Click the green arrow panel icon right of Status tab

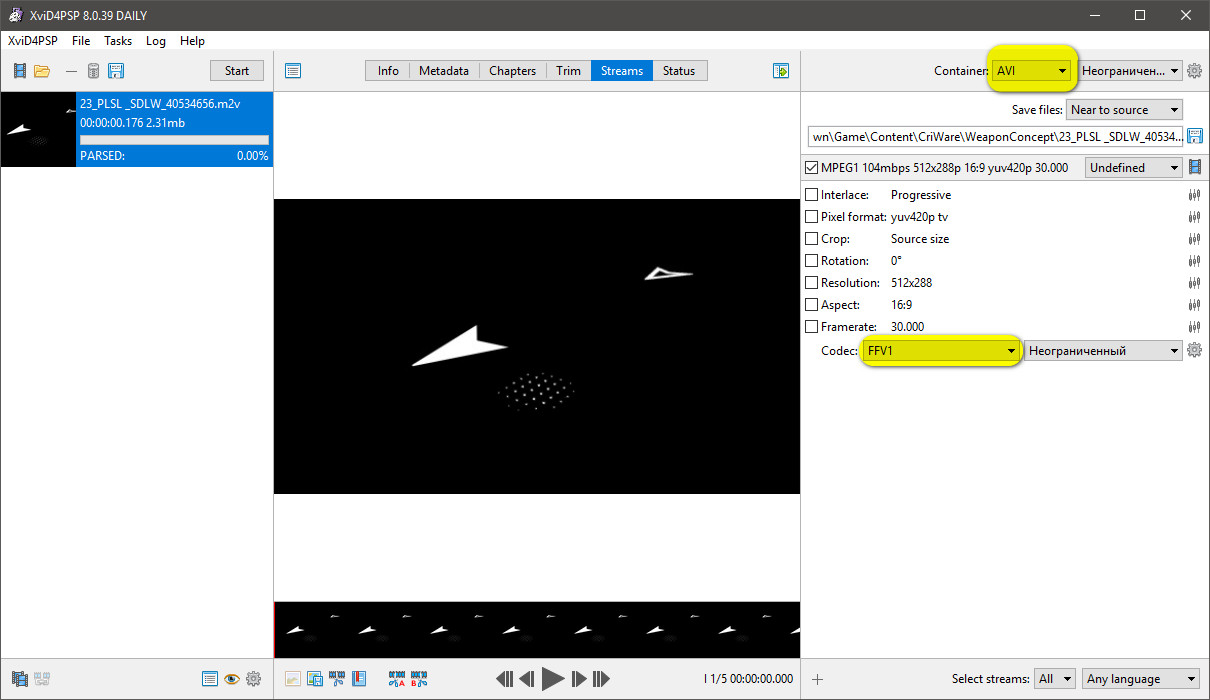(781, 71)
